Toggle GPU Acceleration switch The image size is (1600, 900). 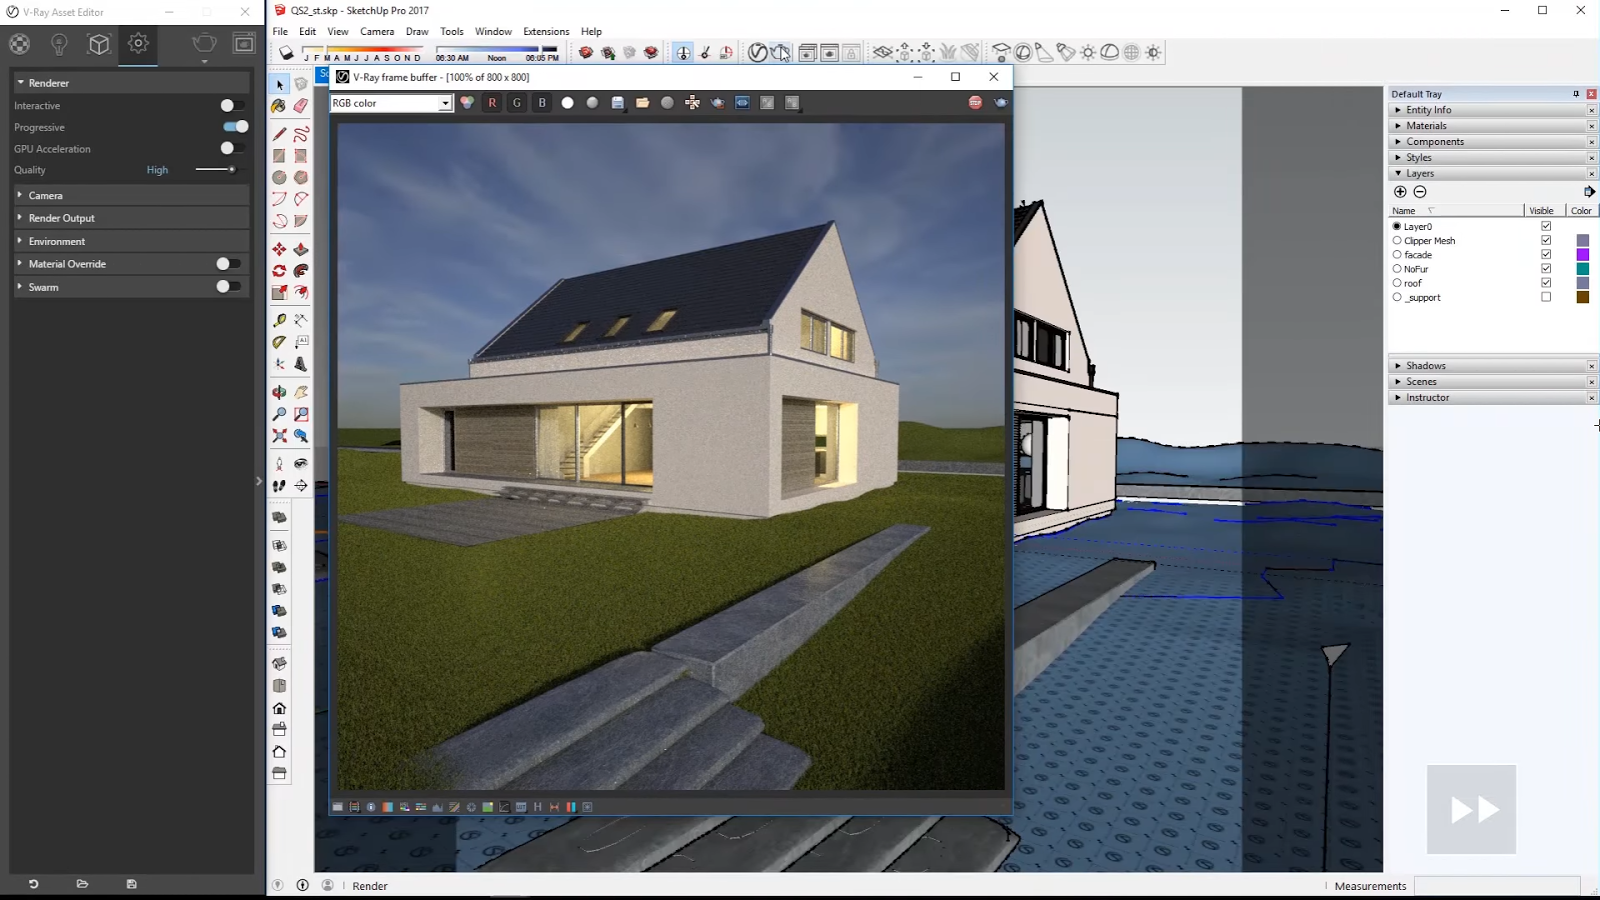point(232,148)
